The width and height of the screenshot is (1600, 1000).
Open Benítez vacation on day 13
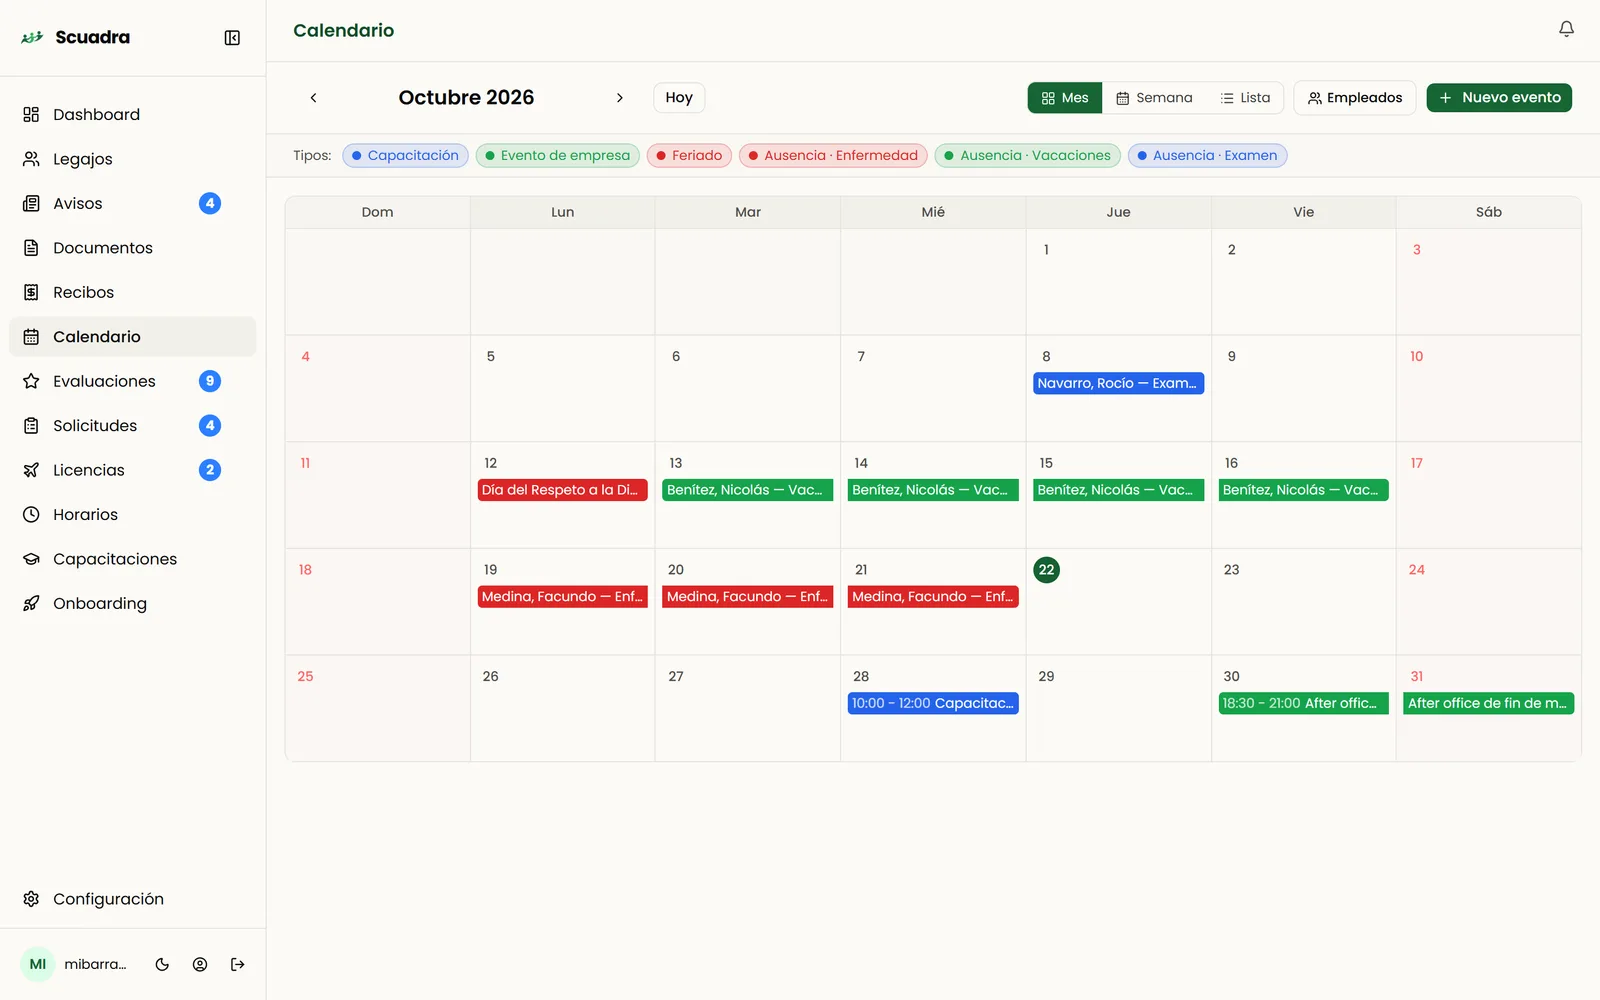point(747,490)
